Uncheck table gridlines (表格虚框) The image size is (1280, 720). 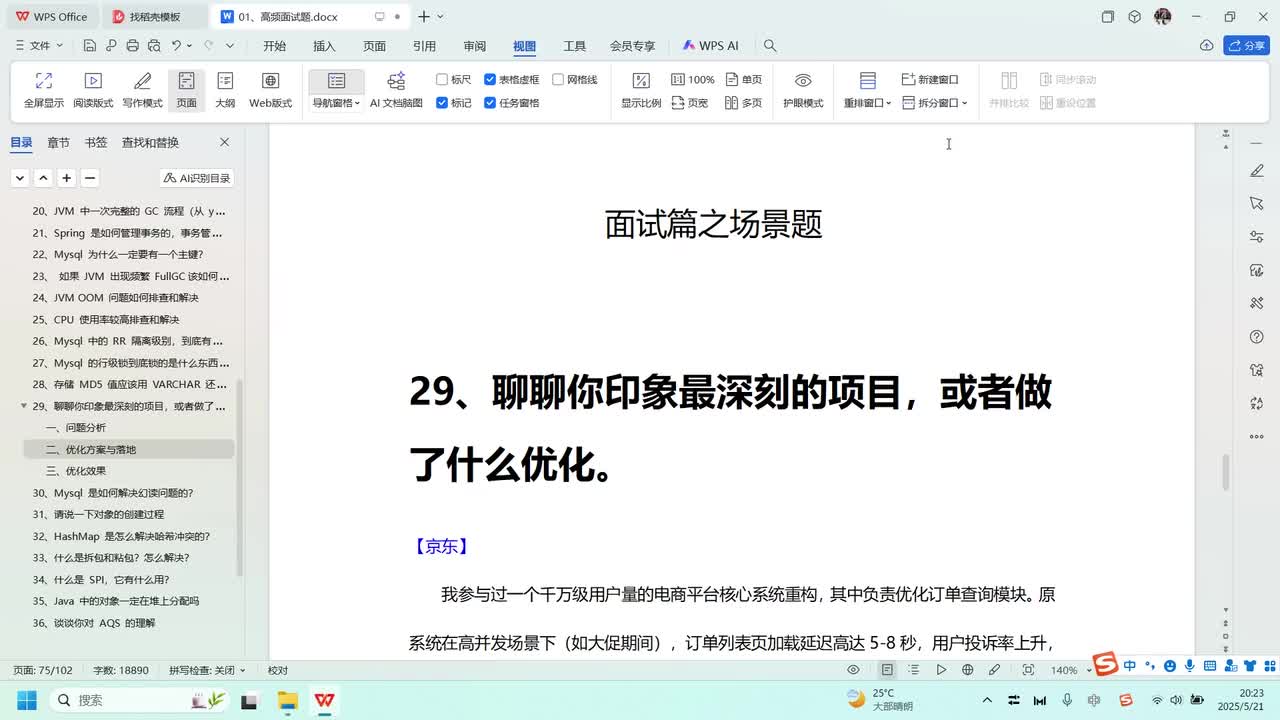point(511,79)
